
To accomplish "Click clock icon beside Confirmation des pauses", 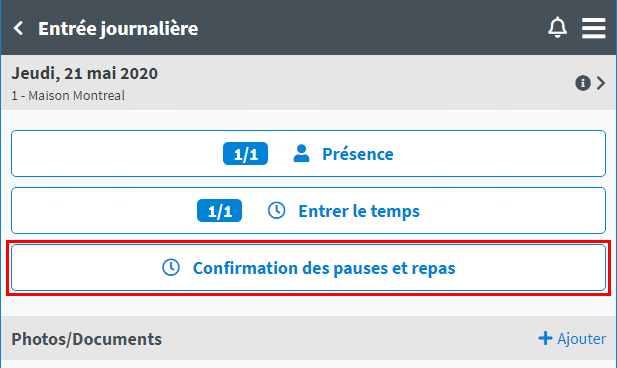I will click(171, 268).
